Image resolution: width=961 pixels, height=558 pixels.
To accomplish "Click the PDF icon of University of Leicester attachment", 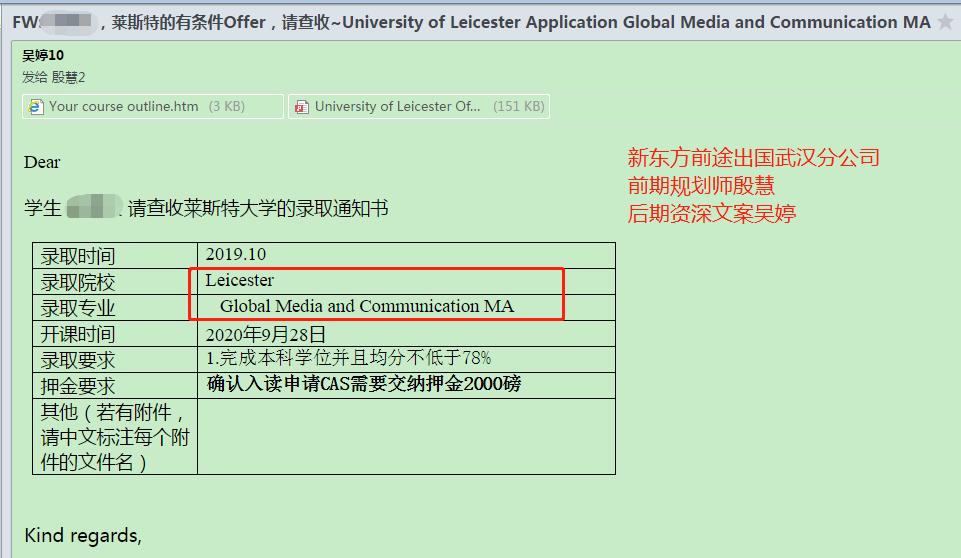I will tap(302, 107).
